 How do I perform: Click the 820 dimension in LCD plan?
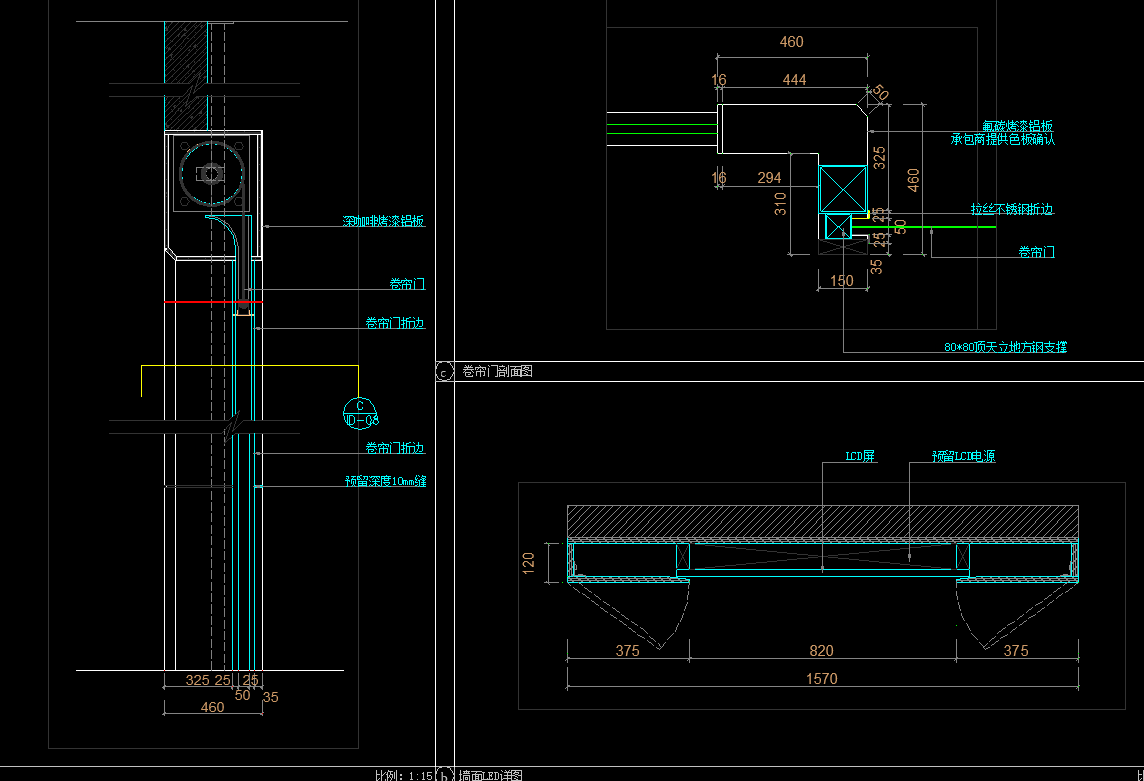pos(821,651)
